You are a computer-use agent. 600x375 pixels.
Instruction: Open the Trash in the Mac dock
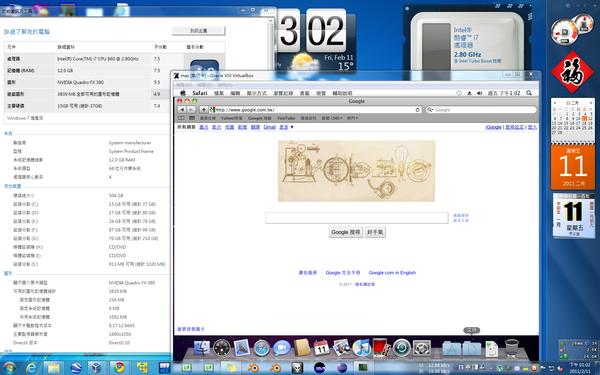point(512,348)
